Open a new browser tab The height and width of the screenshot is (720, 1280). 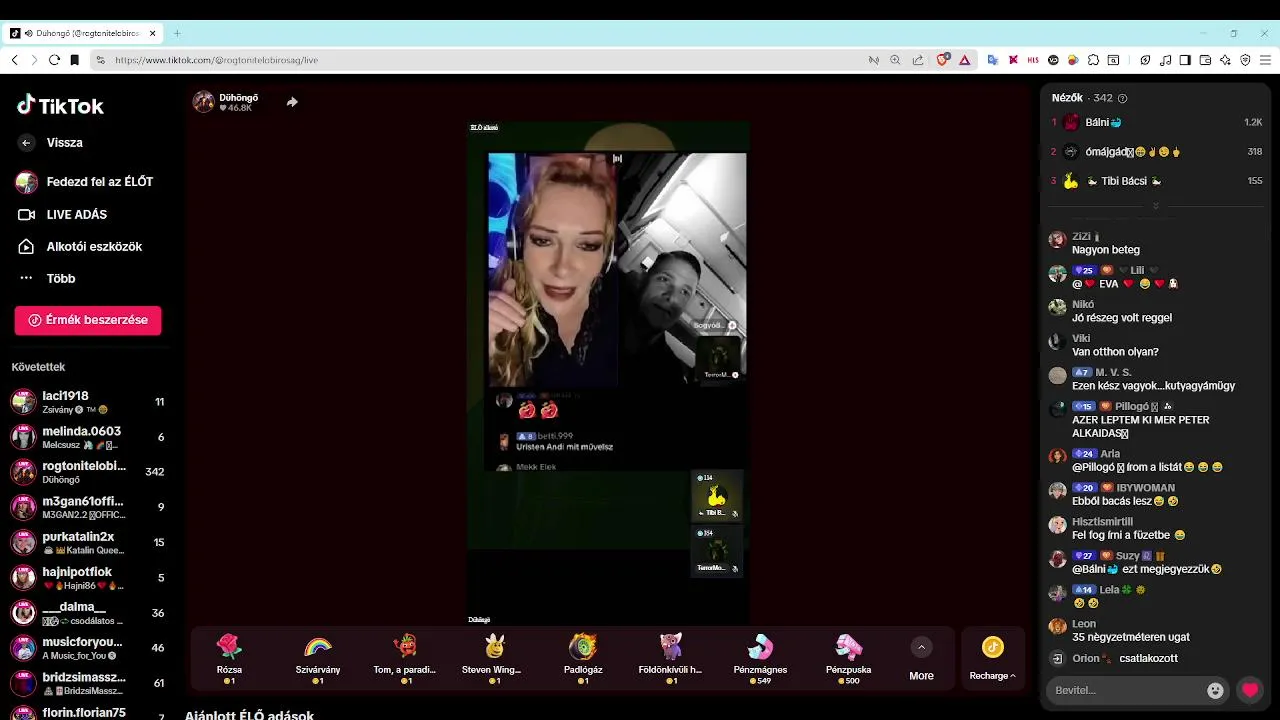177,33
